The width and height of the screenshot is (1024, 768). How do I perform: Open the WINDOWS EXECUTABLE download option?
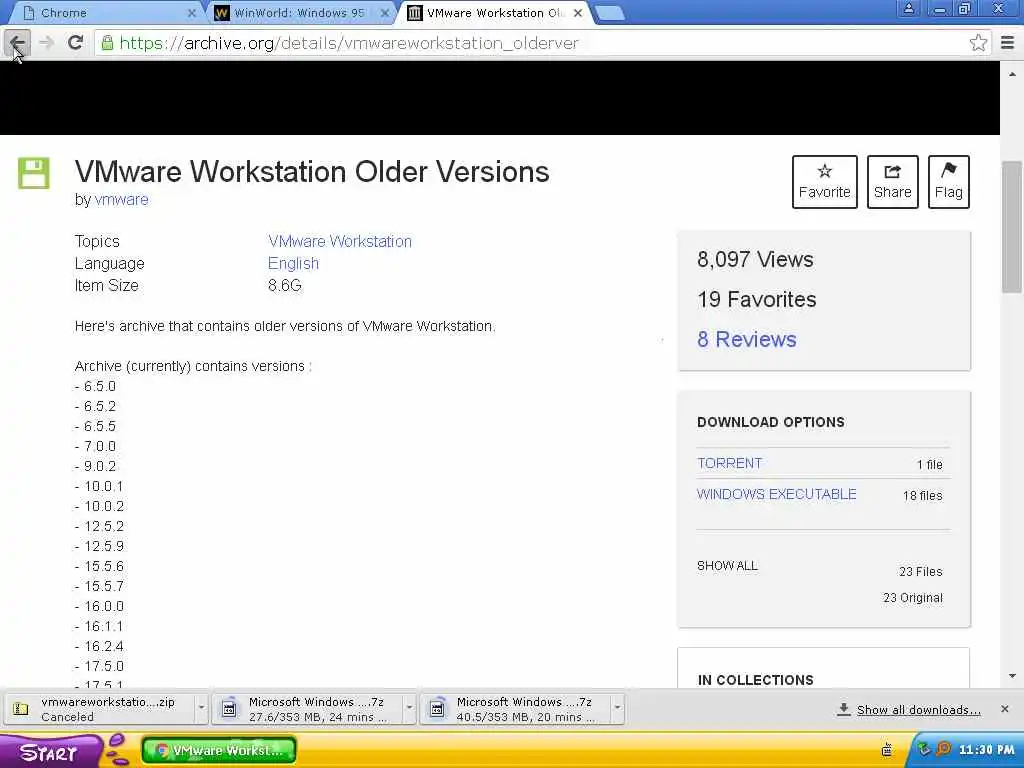(x=776, y=494)
